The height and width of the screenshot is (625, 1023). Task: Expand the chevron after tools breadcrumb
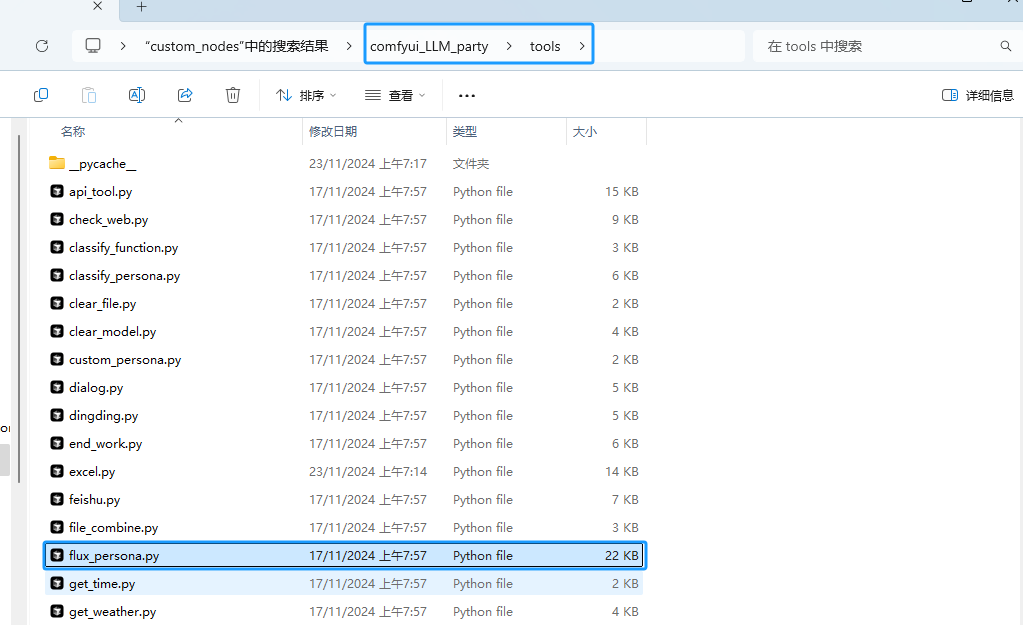point(581,46)
